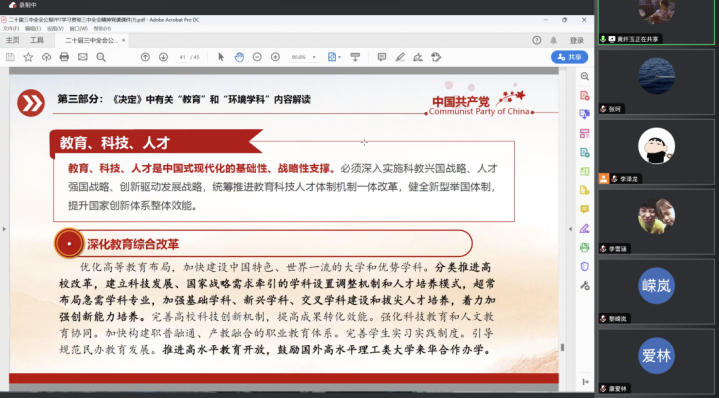Open the 文件(F) menu
This screenshot has height=398, width=719.
click(x=11, y=28)
